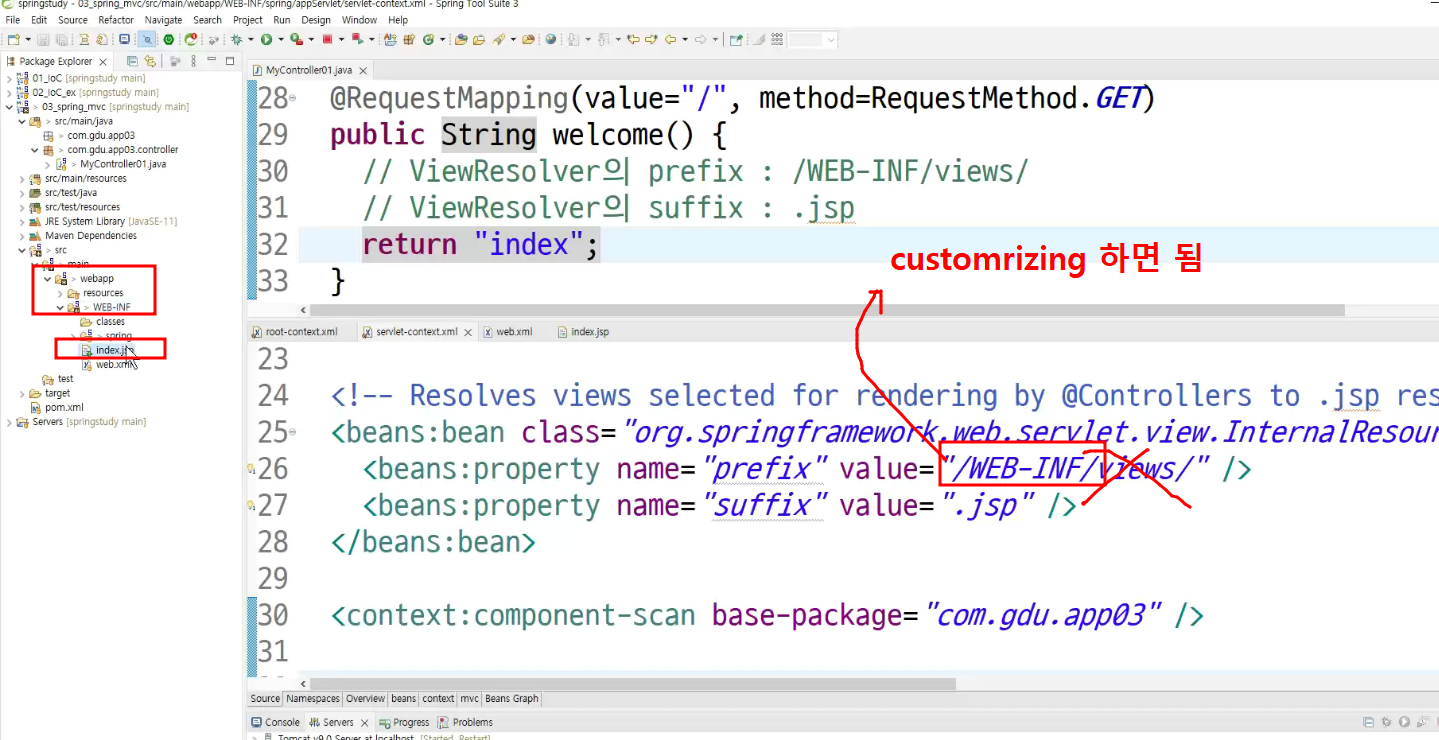Collapse the fold marker at line 25
The image size is (1439, 740).
[292, 433]
